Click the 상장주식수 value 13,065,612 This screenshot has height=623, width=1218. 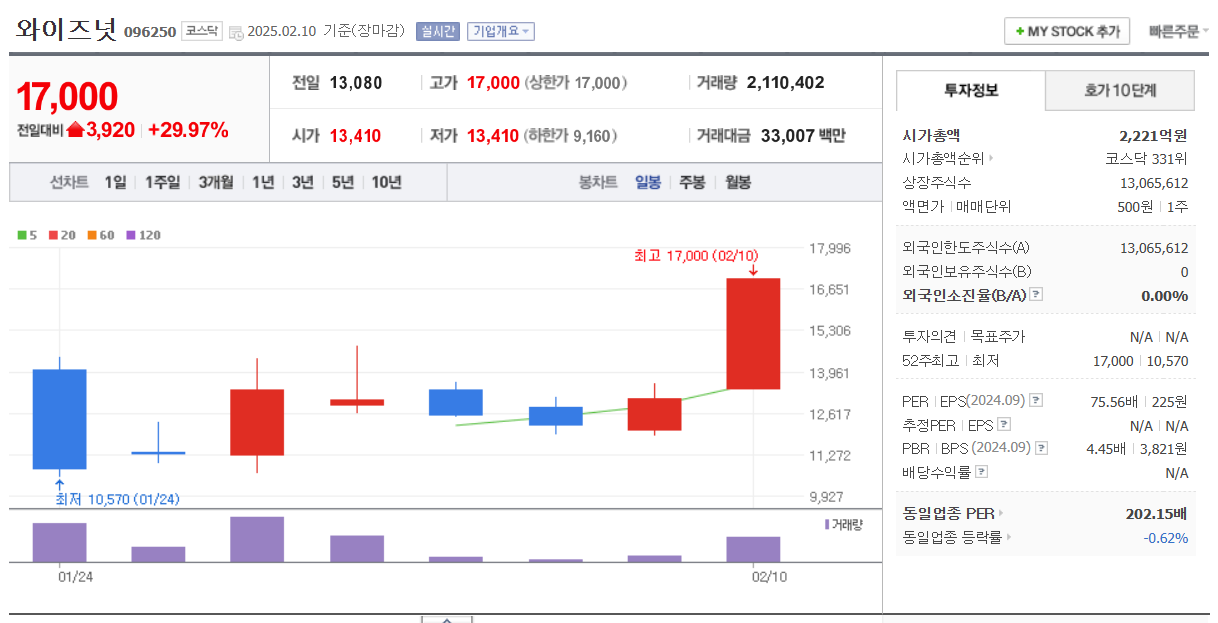click(x=1154, y=182)
